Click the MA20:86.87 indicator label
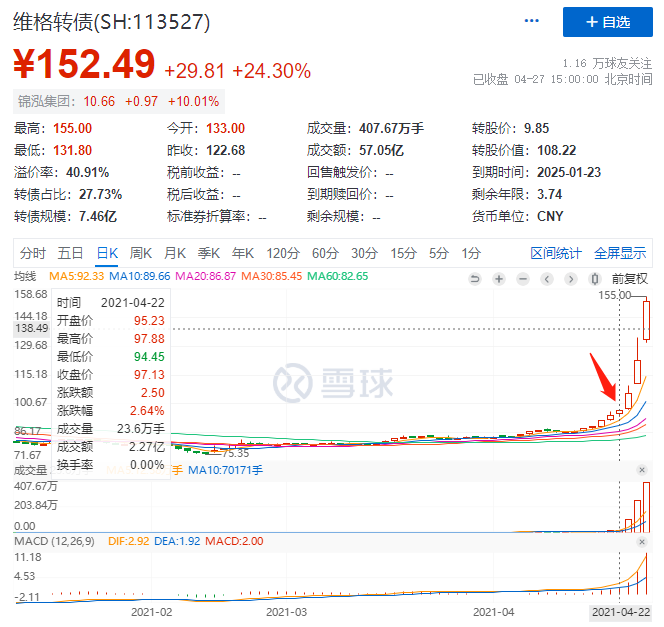 click(205, 276)
